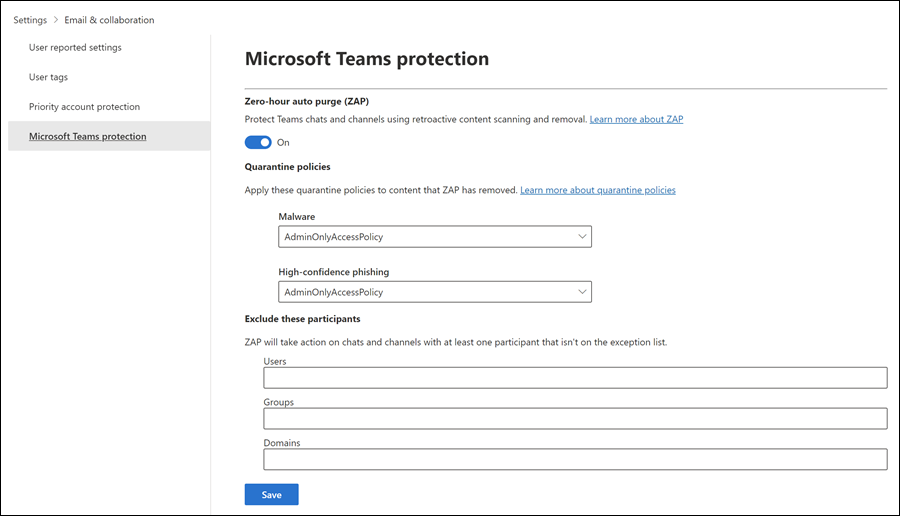Click the Microsoft Teams protection heading

pyautogui.click(x=366, y=59)
